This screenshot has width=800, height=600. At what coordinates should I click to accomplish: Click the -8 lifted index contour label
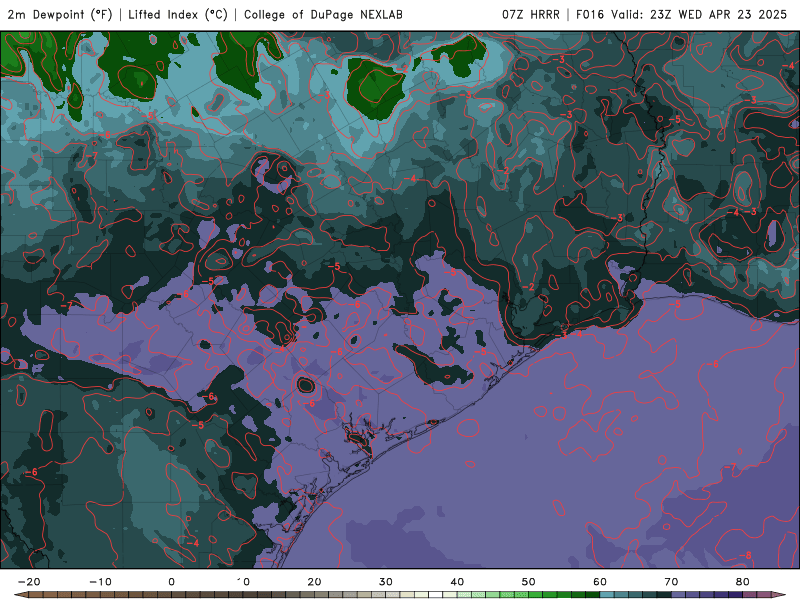point(745,555)
